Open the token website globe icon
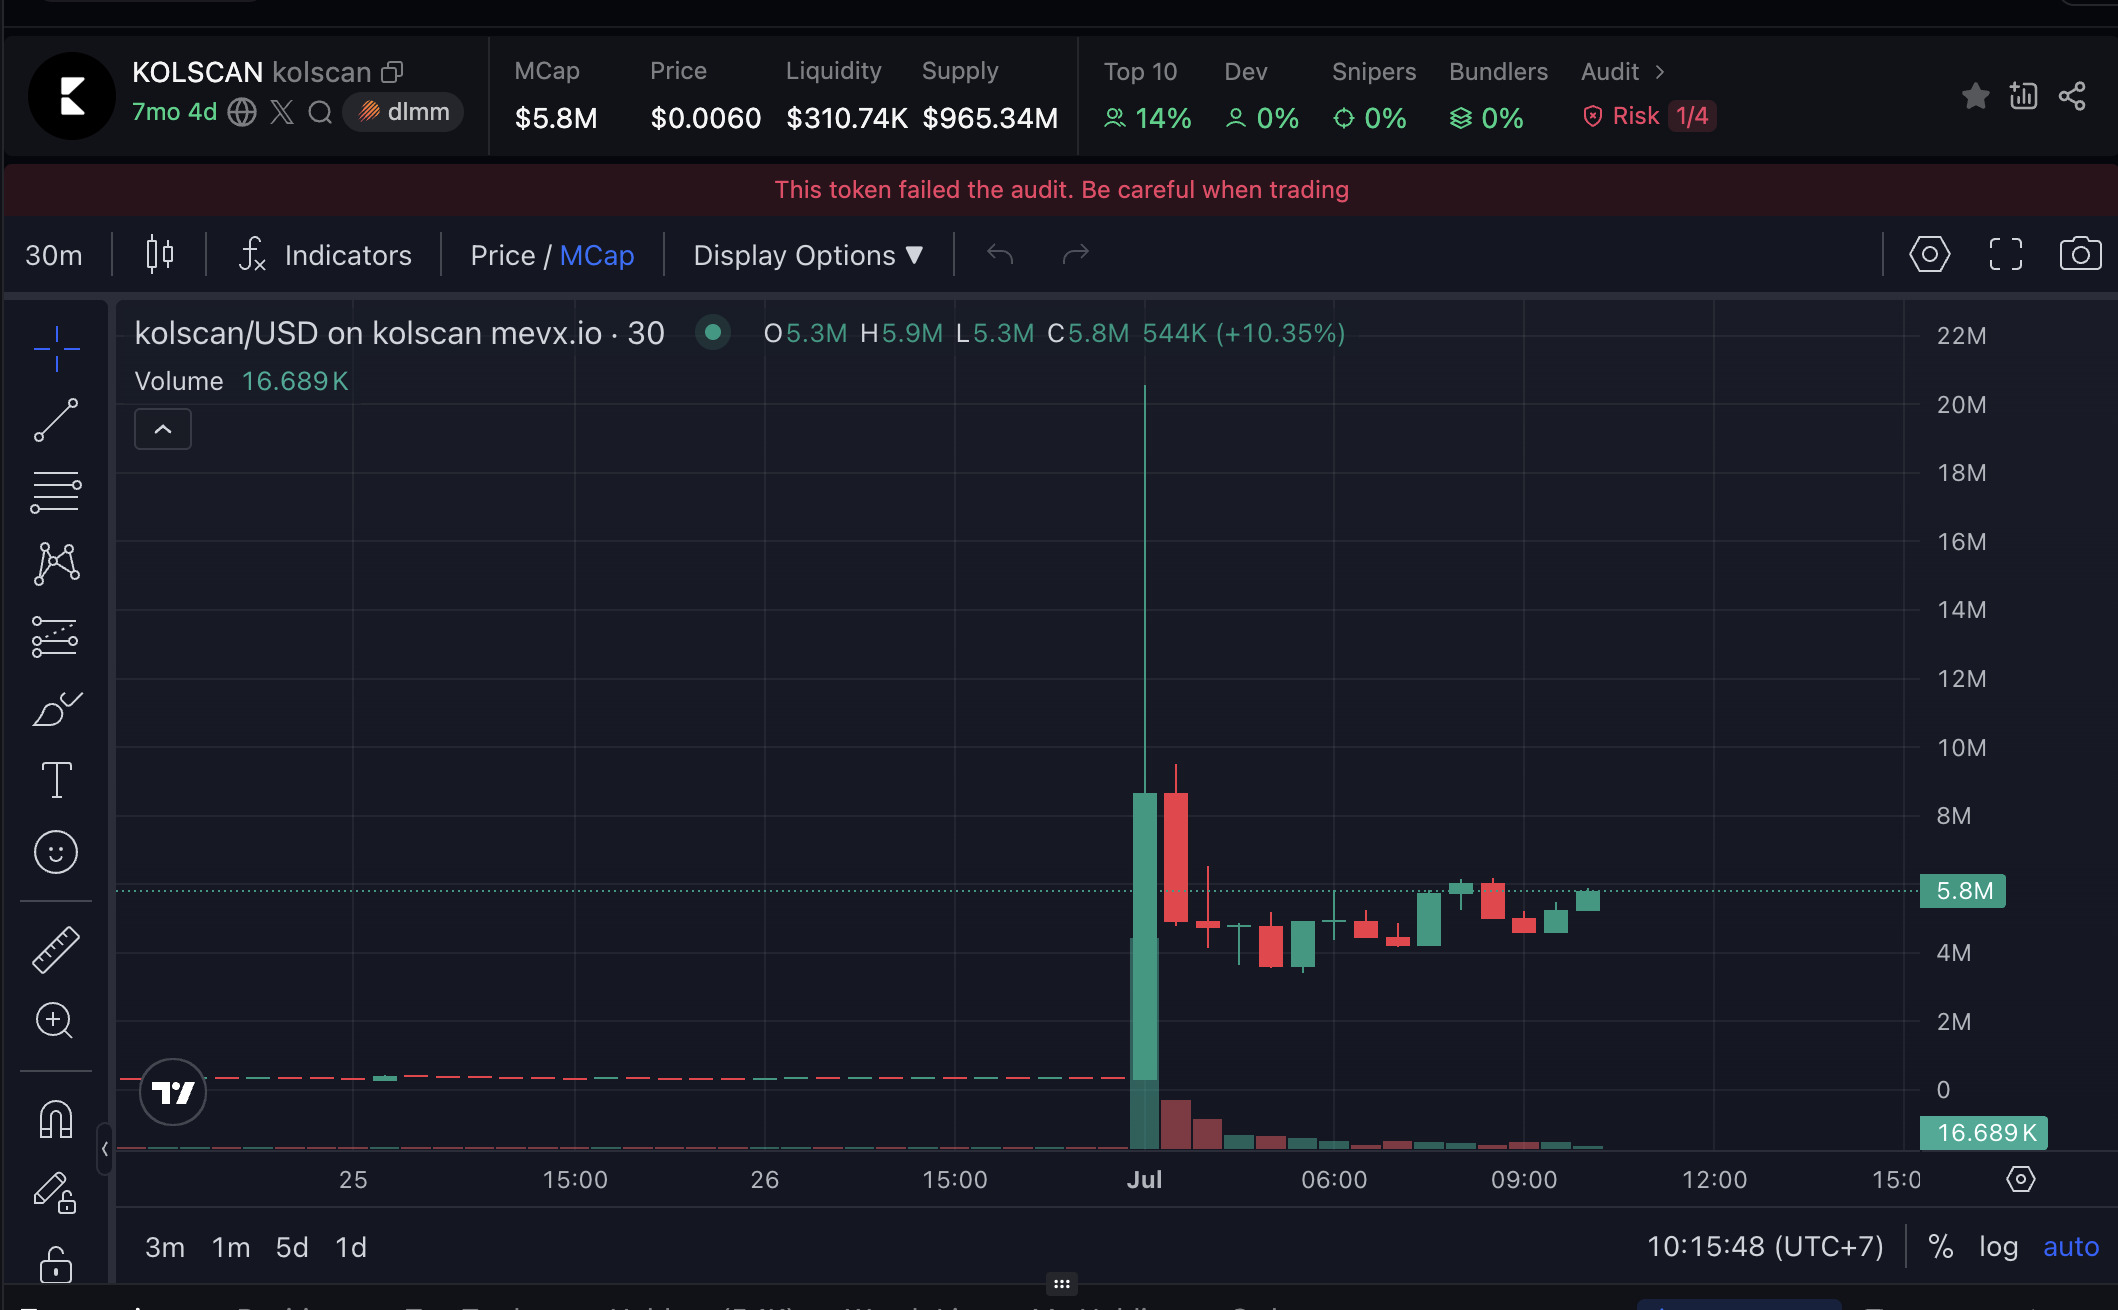 point(242,112)
